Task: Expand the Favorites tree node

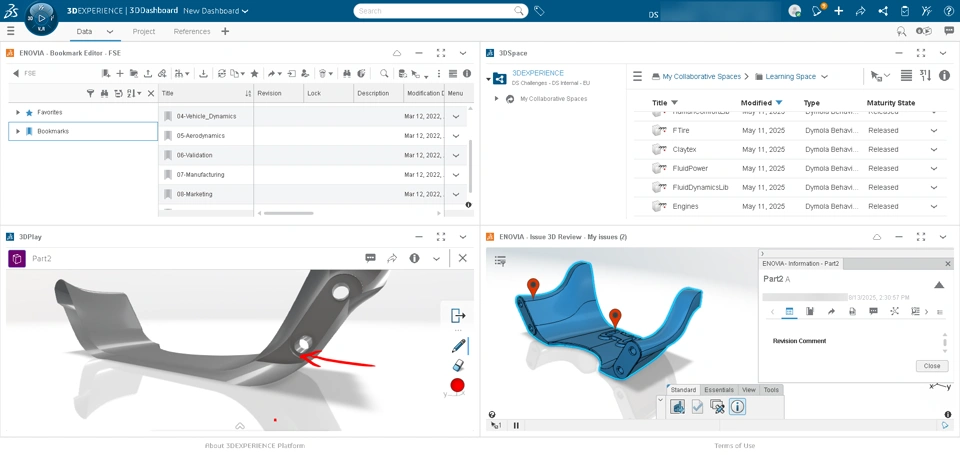Action: pos(18,113)
